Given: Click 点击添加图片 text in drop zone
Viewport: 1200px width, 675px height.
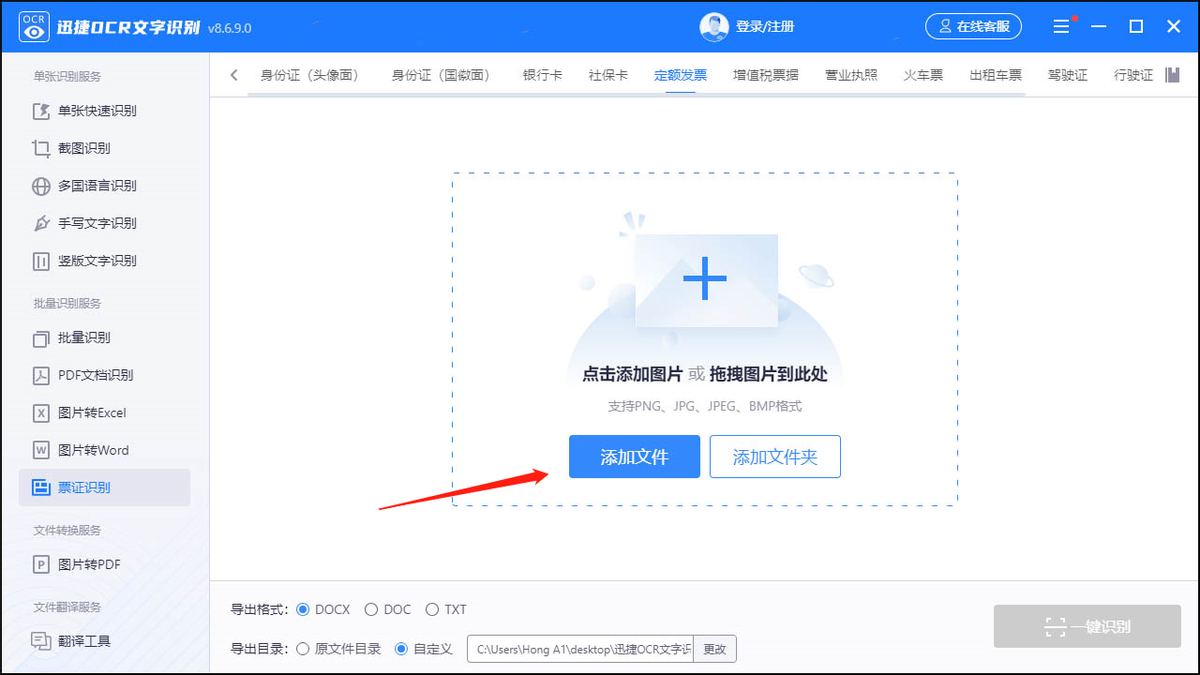Looking at the screenshot, I should (x=632, y=374).
